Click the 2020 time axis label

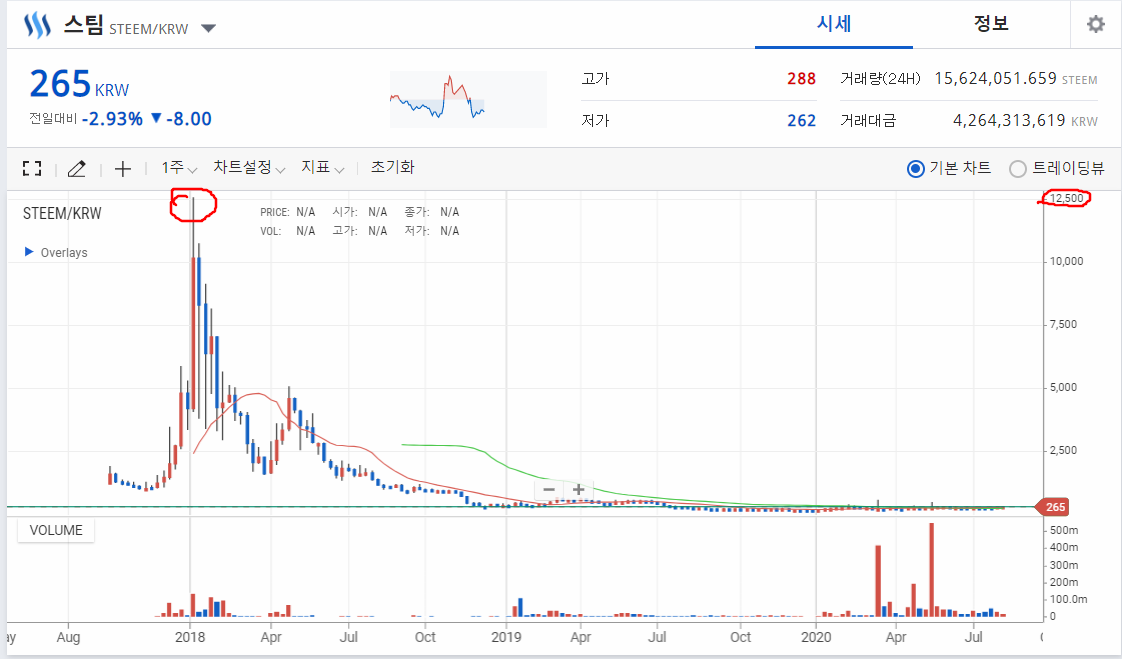click(816, 637)
